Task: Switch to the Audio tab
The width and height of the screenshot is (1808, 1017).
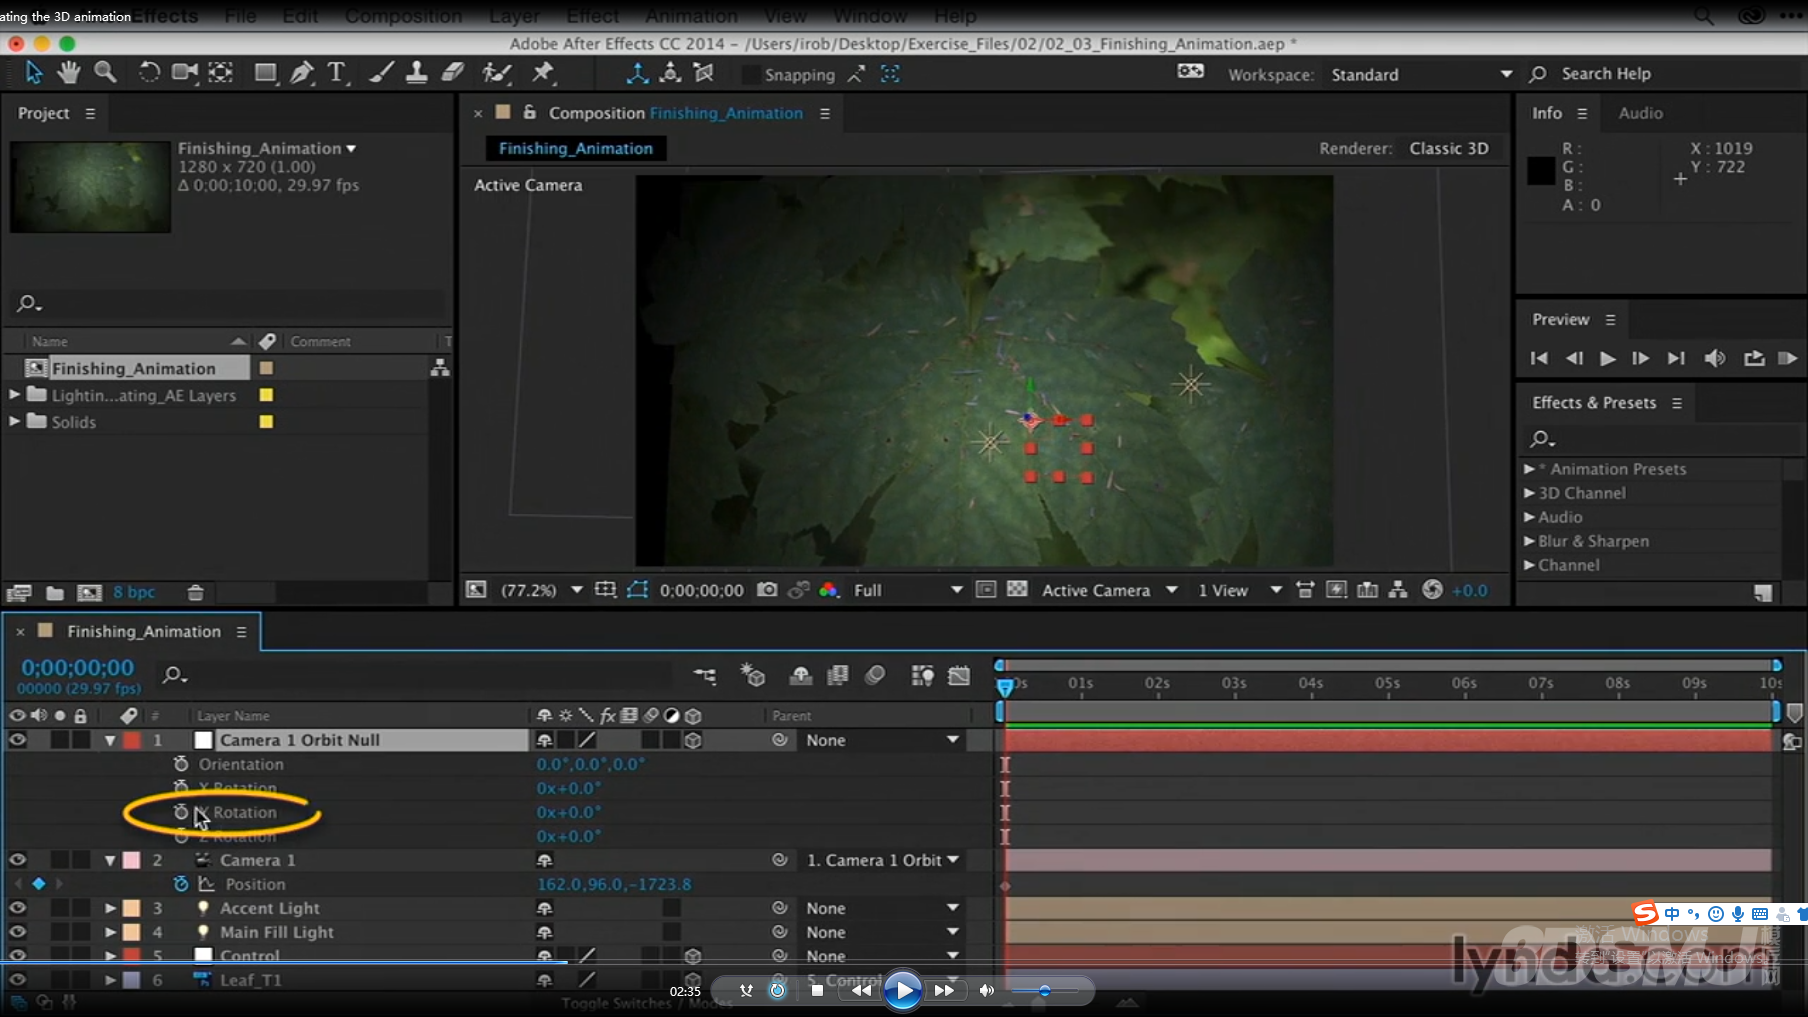Action: click(1641, 113)
